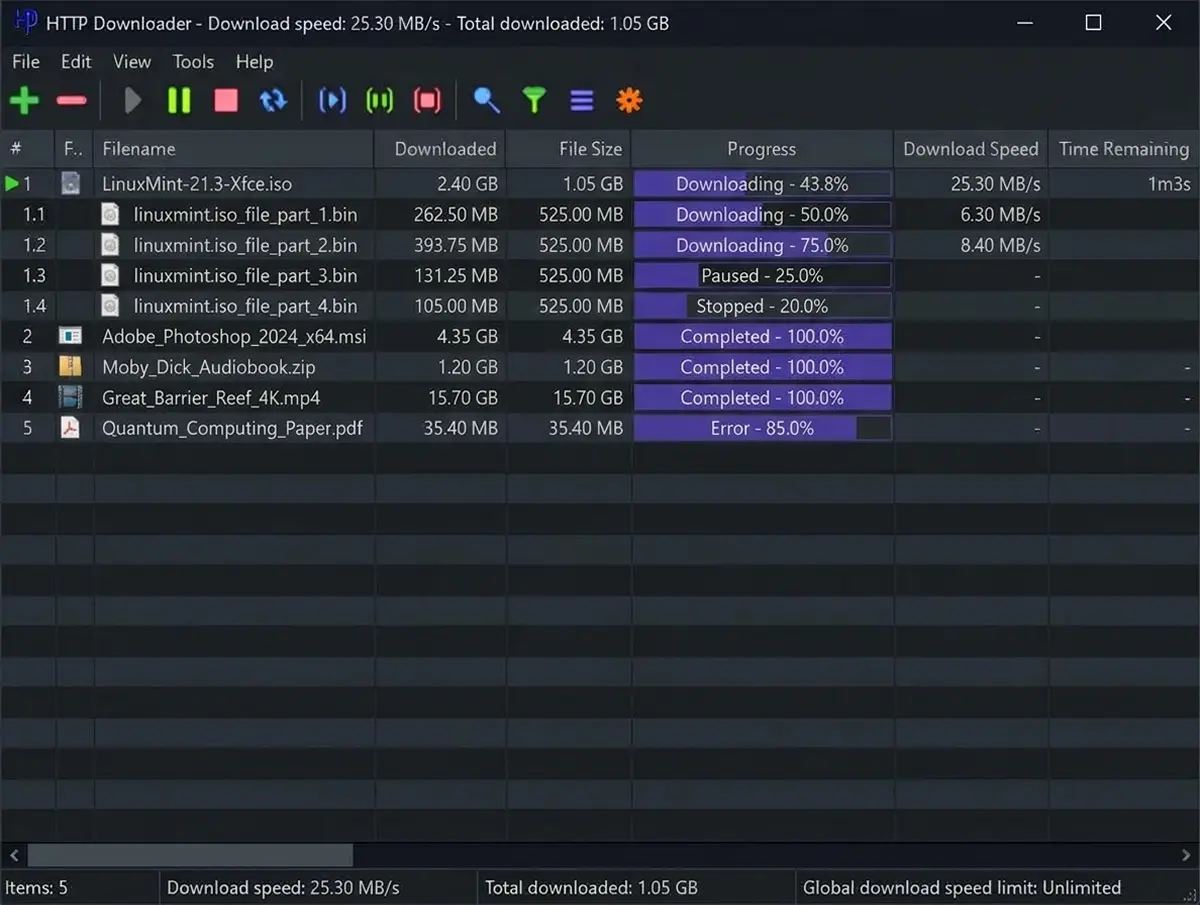Click the PDF icon of Quantum_Computing_Paper.pdf

[70, 429]
